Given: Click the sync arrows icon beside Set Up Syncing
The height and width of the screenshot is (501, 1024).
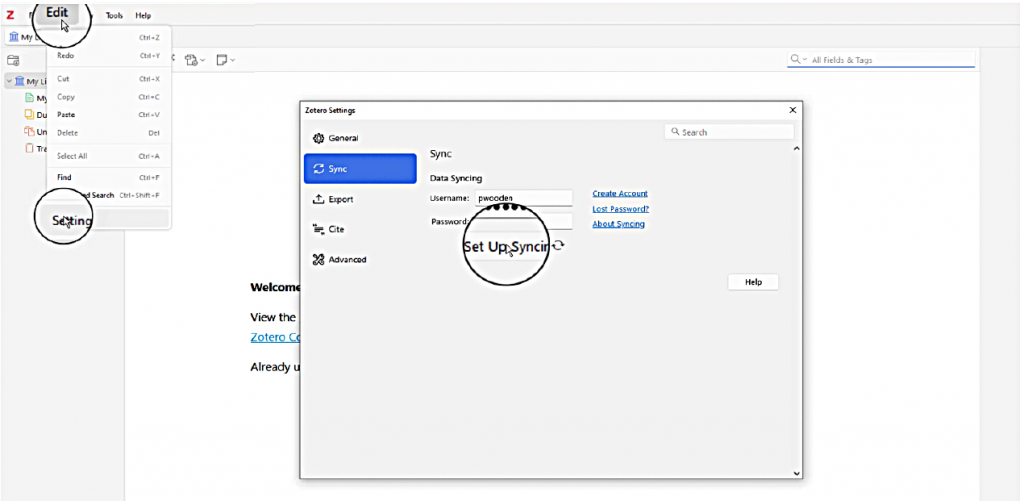Looking at the screenshot, I should click(x=558, y=245).
